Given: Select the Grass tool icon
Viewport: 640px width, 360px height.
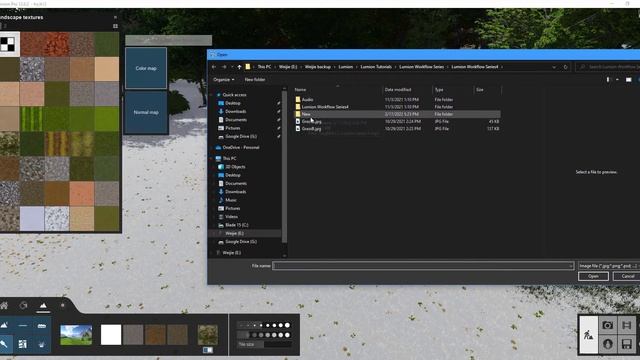Looking at the screenshot, I should (x=42, y=344).
